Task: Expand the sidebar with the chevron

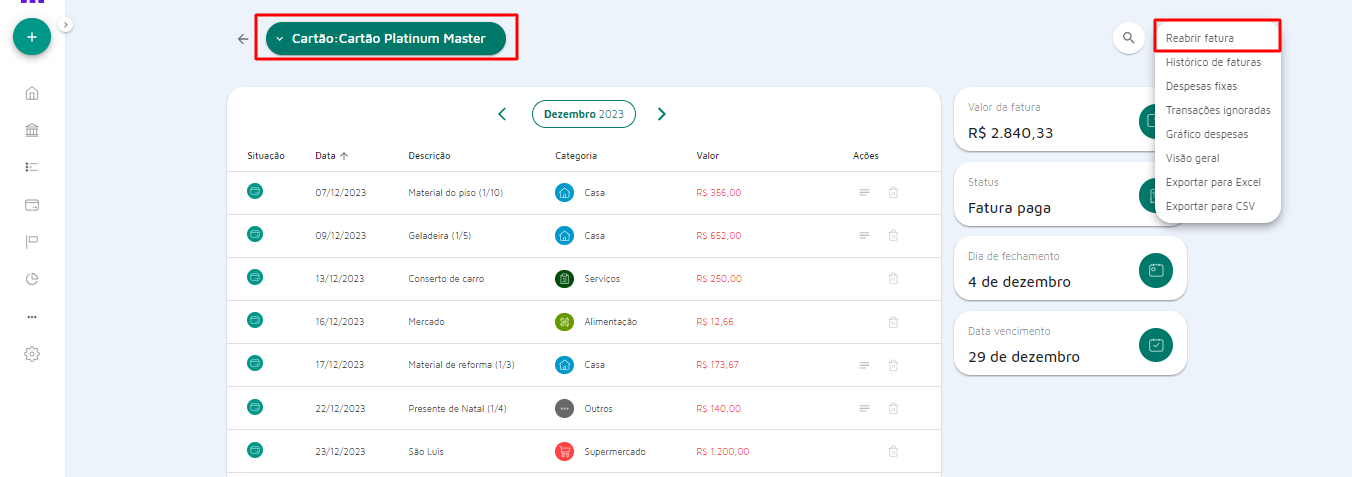Action: pyautogui.click(x=66, y=24)
